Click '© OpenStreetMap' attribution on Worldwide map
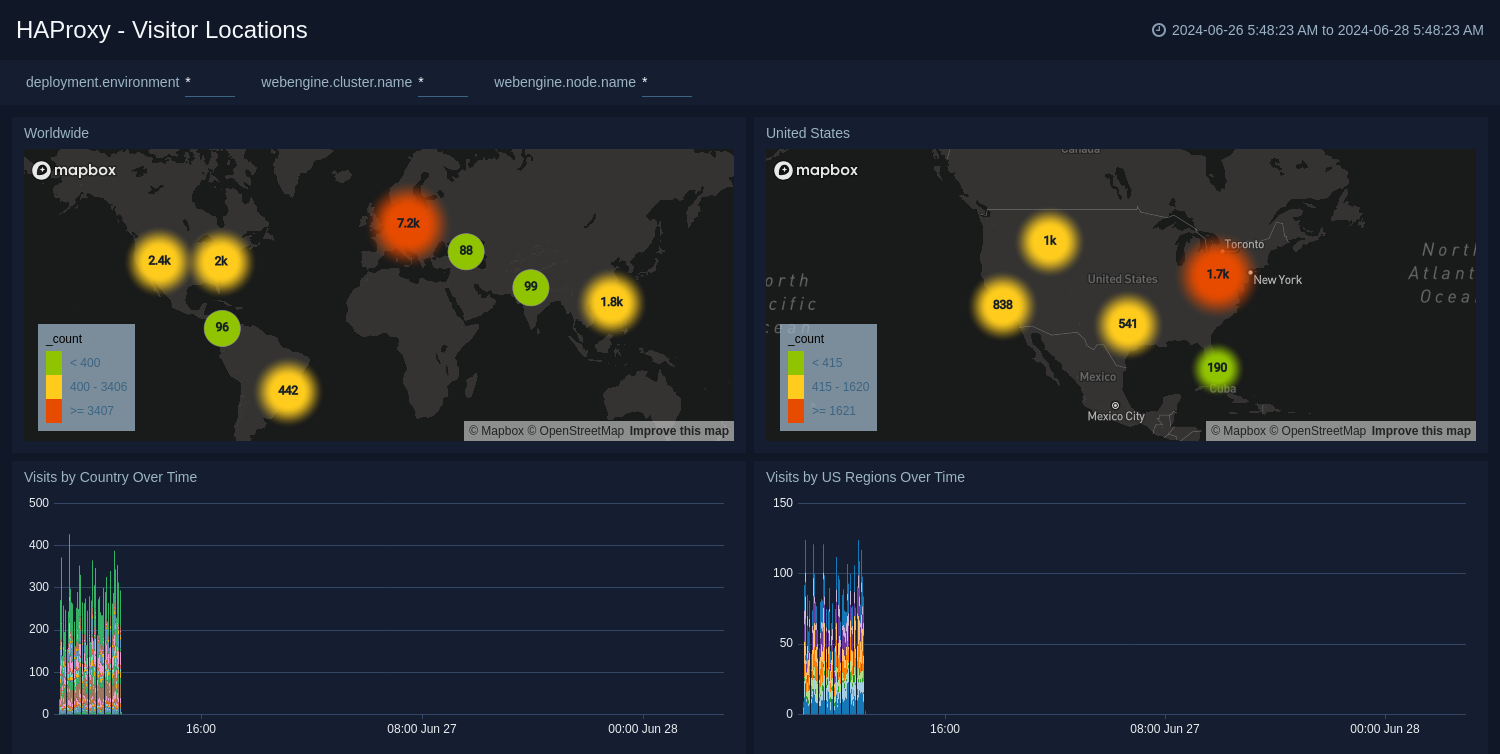 coord(576,431)
